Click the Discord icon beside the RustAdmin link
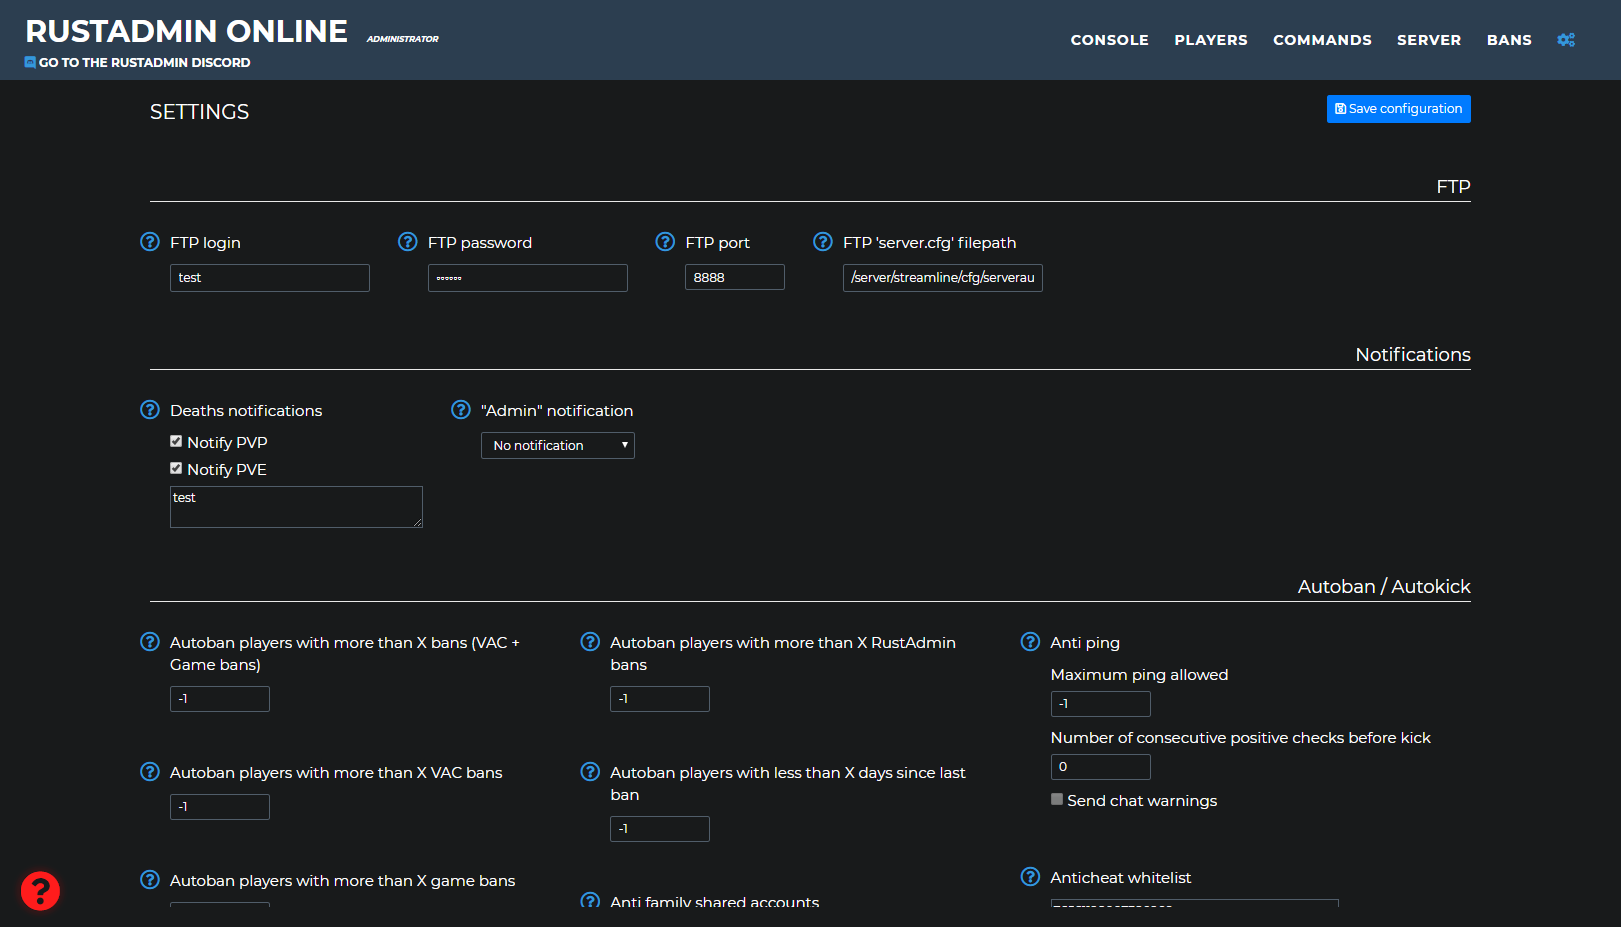 [30, 62]
